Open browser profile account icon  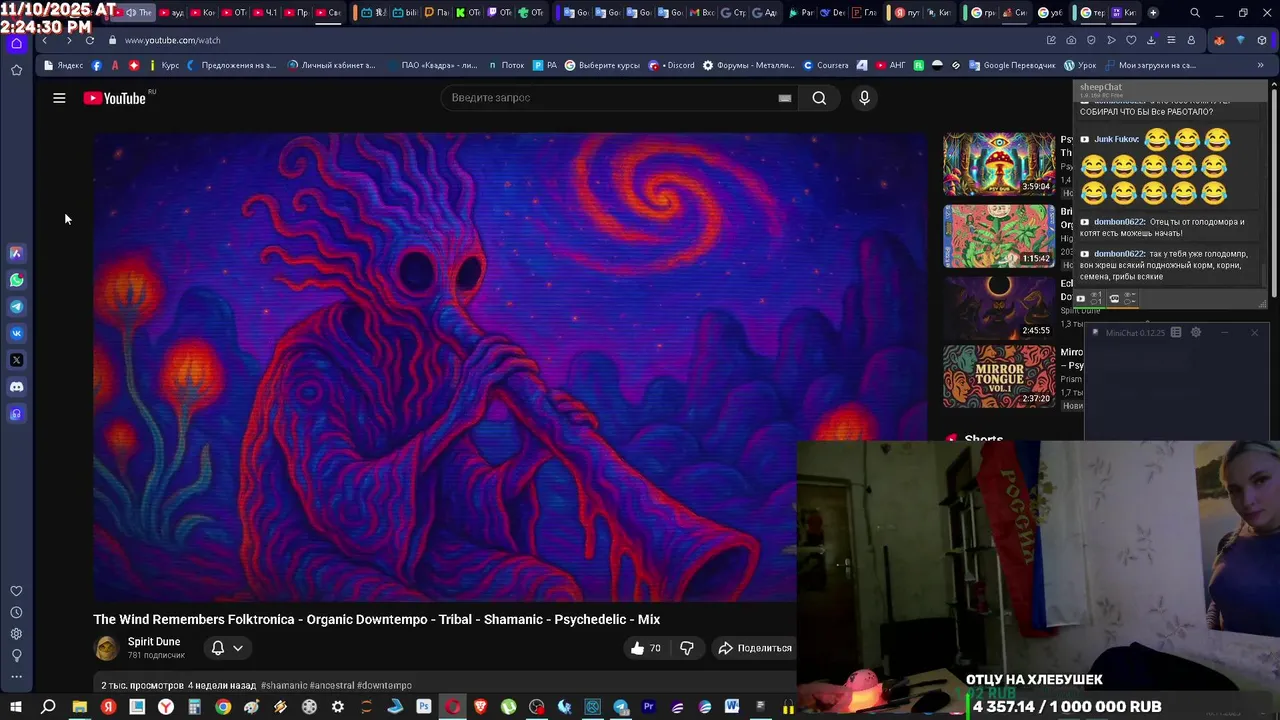[x=1191, y=40]
